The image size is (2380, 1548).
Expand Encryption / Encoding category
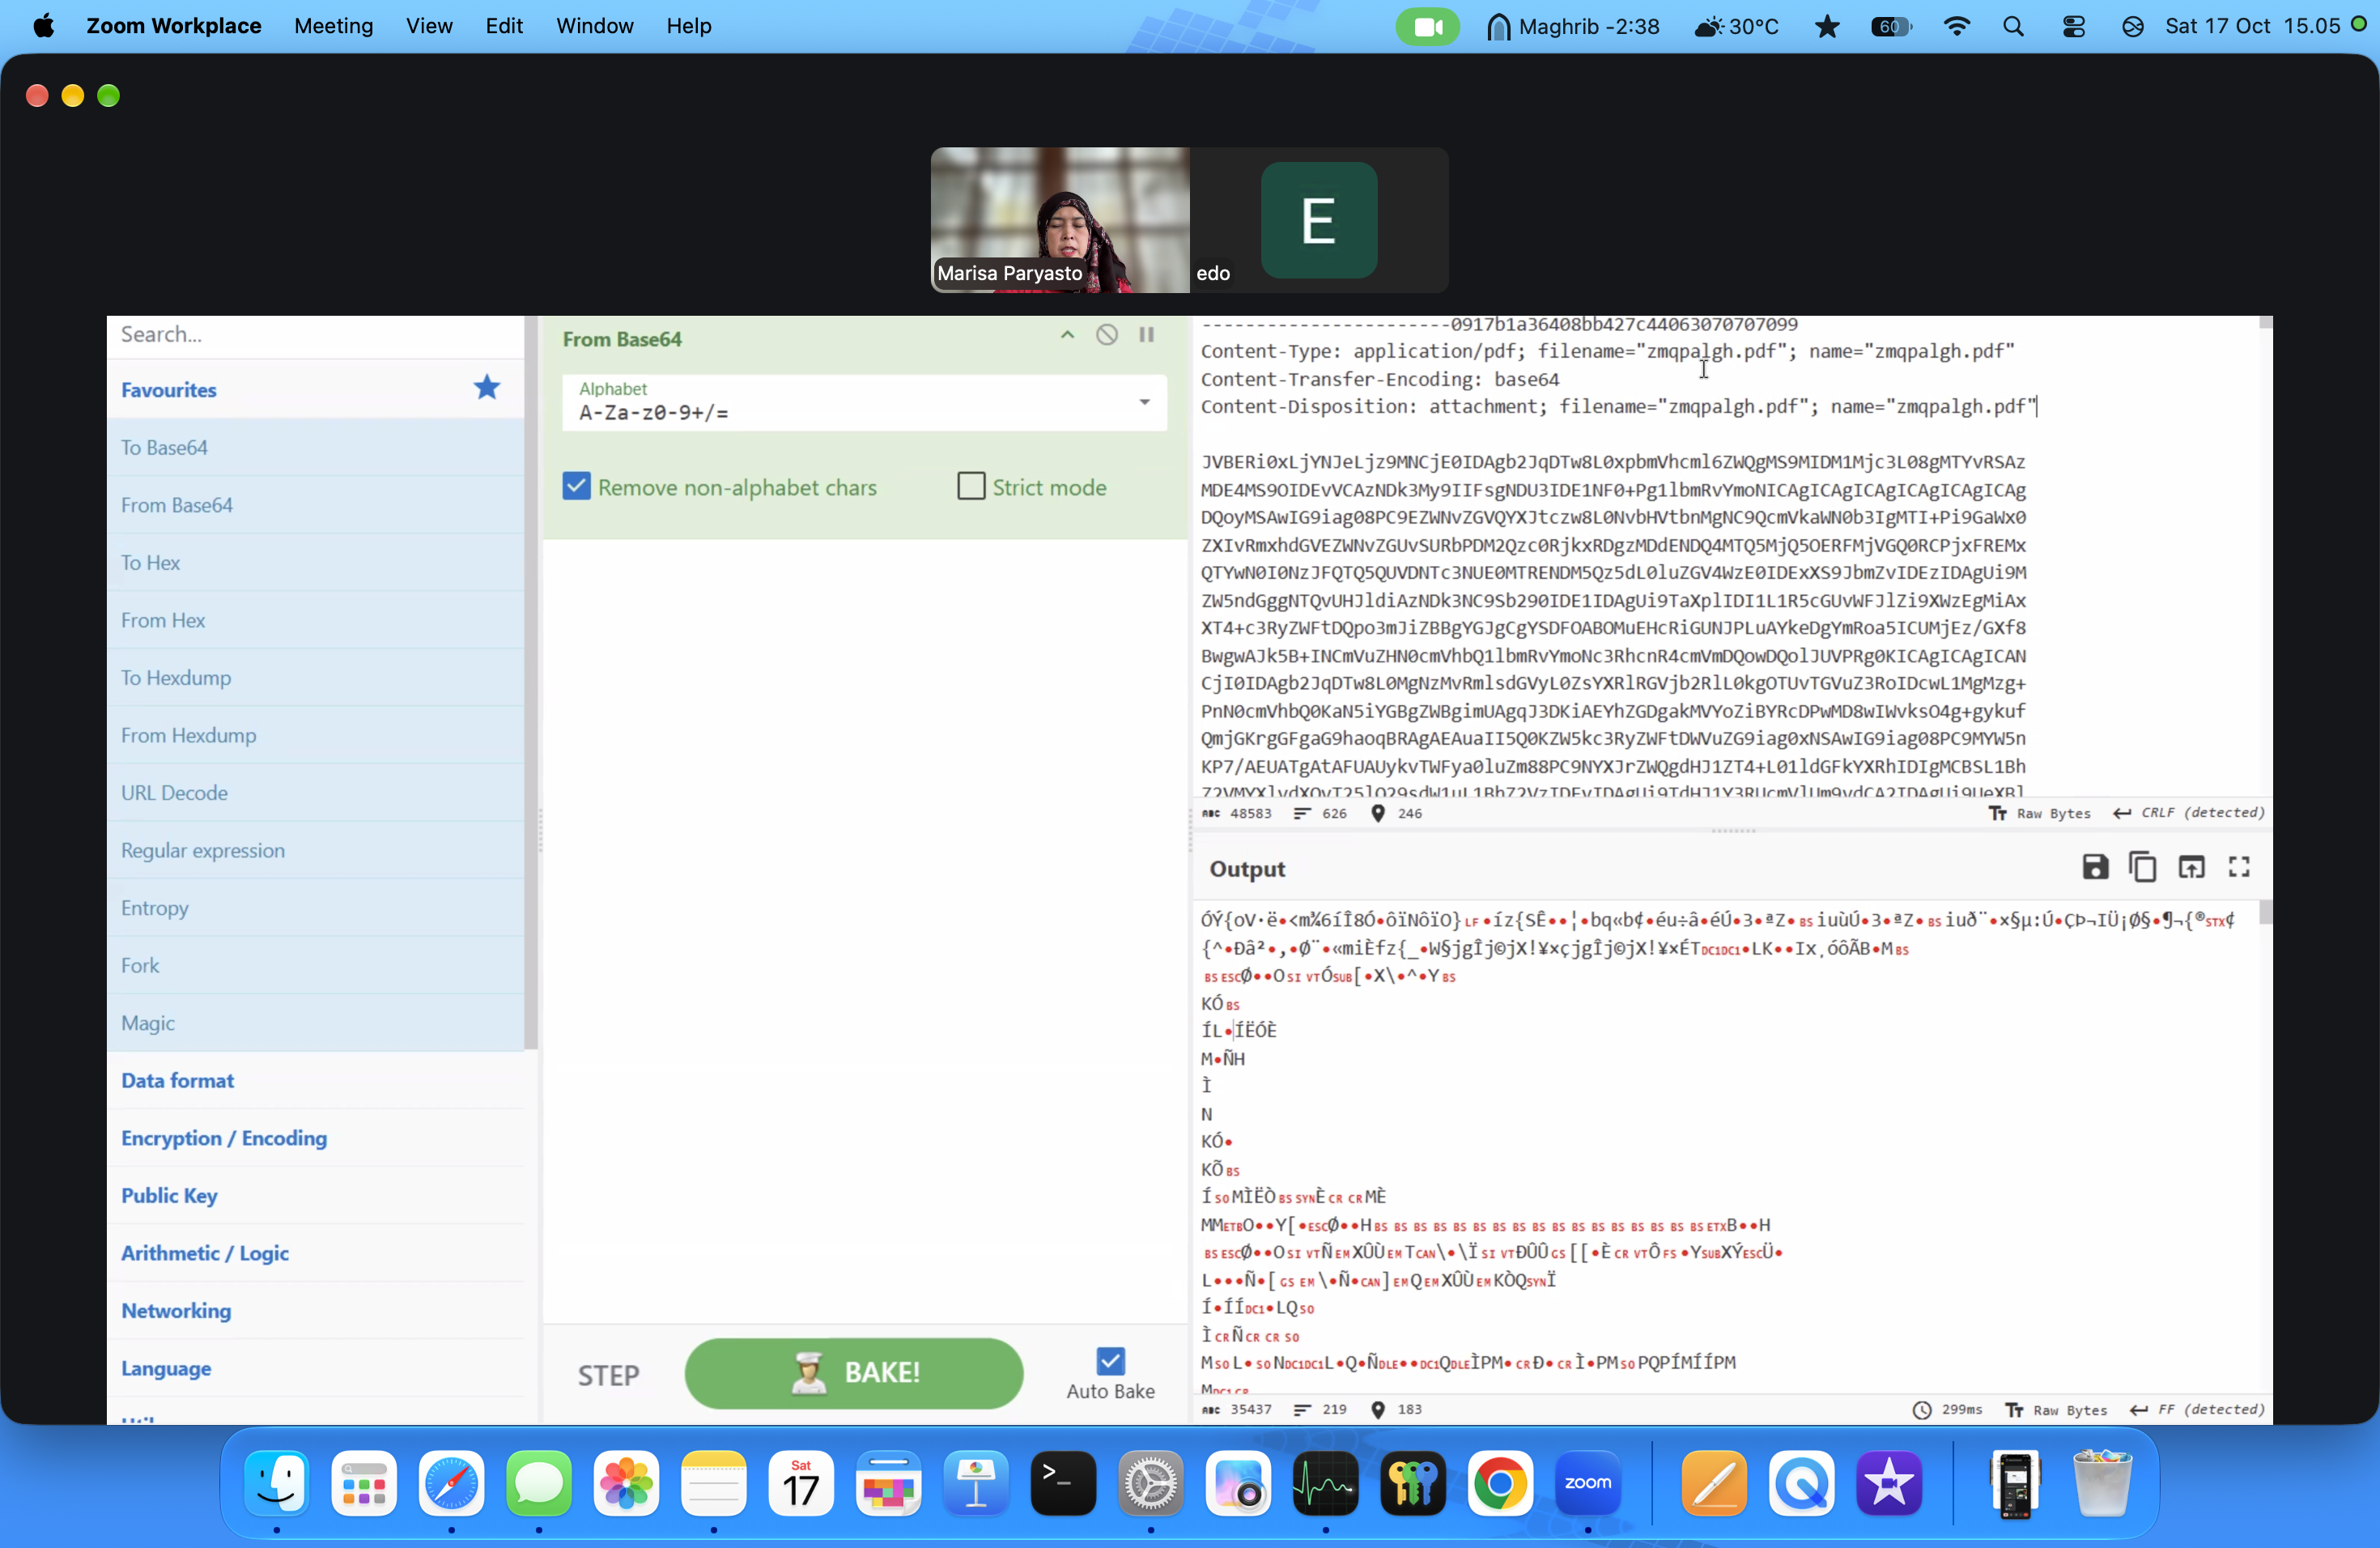(x=315, y=1138)
